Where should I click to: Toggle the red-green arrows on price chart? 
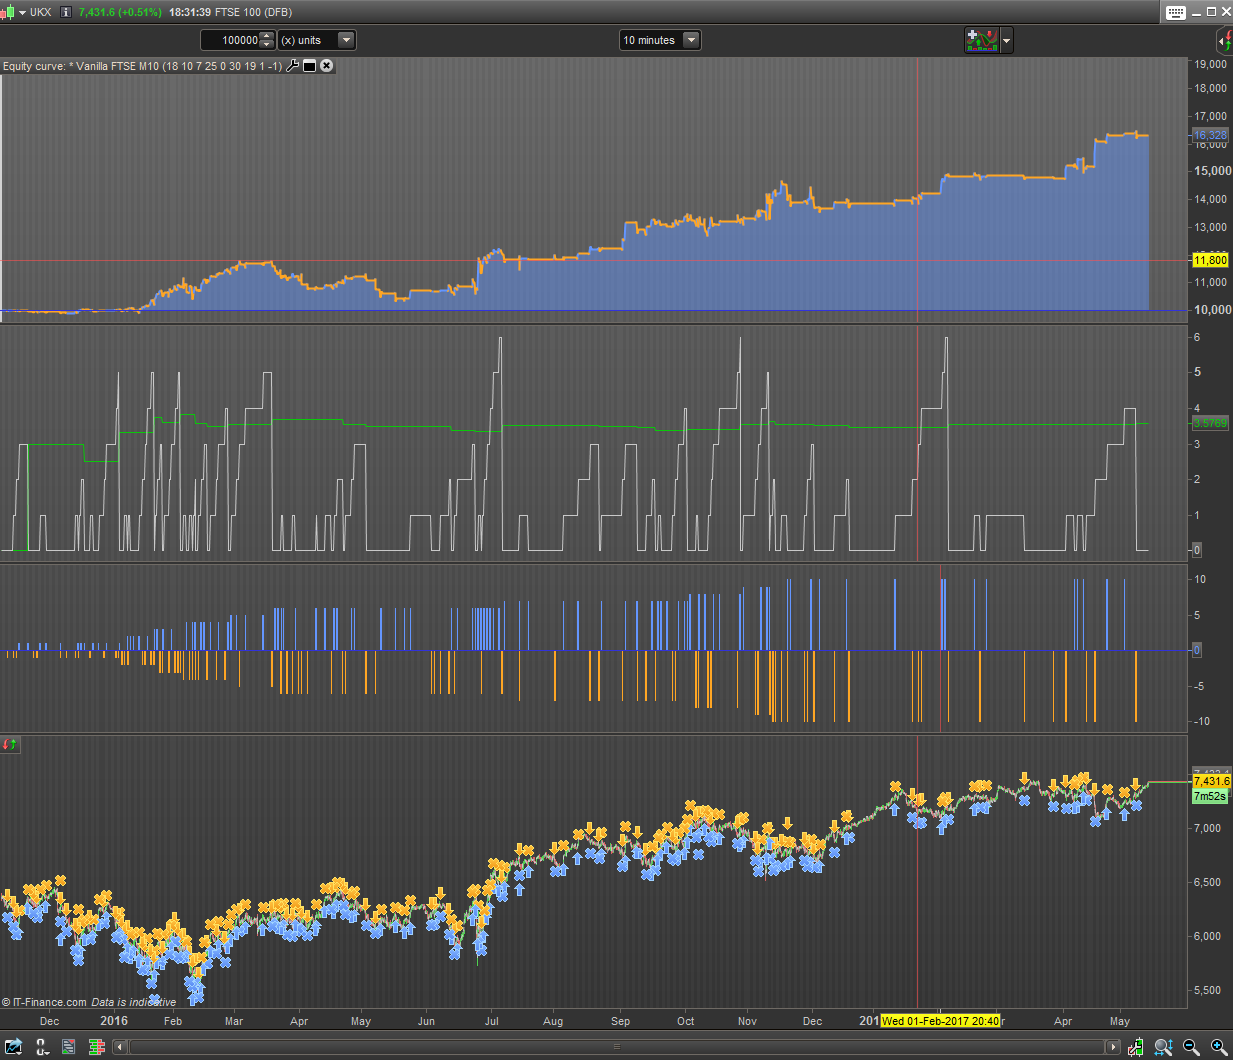(x=9, y=744)
